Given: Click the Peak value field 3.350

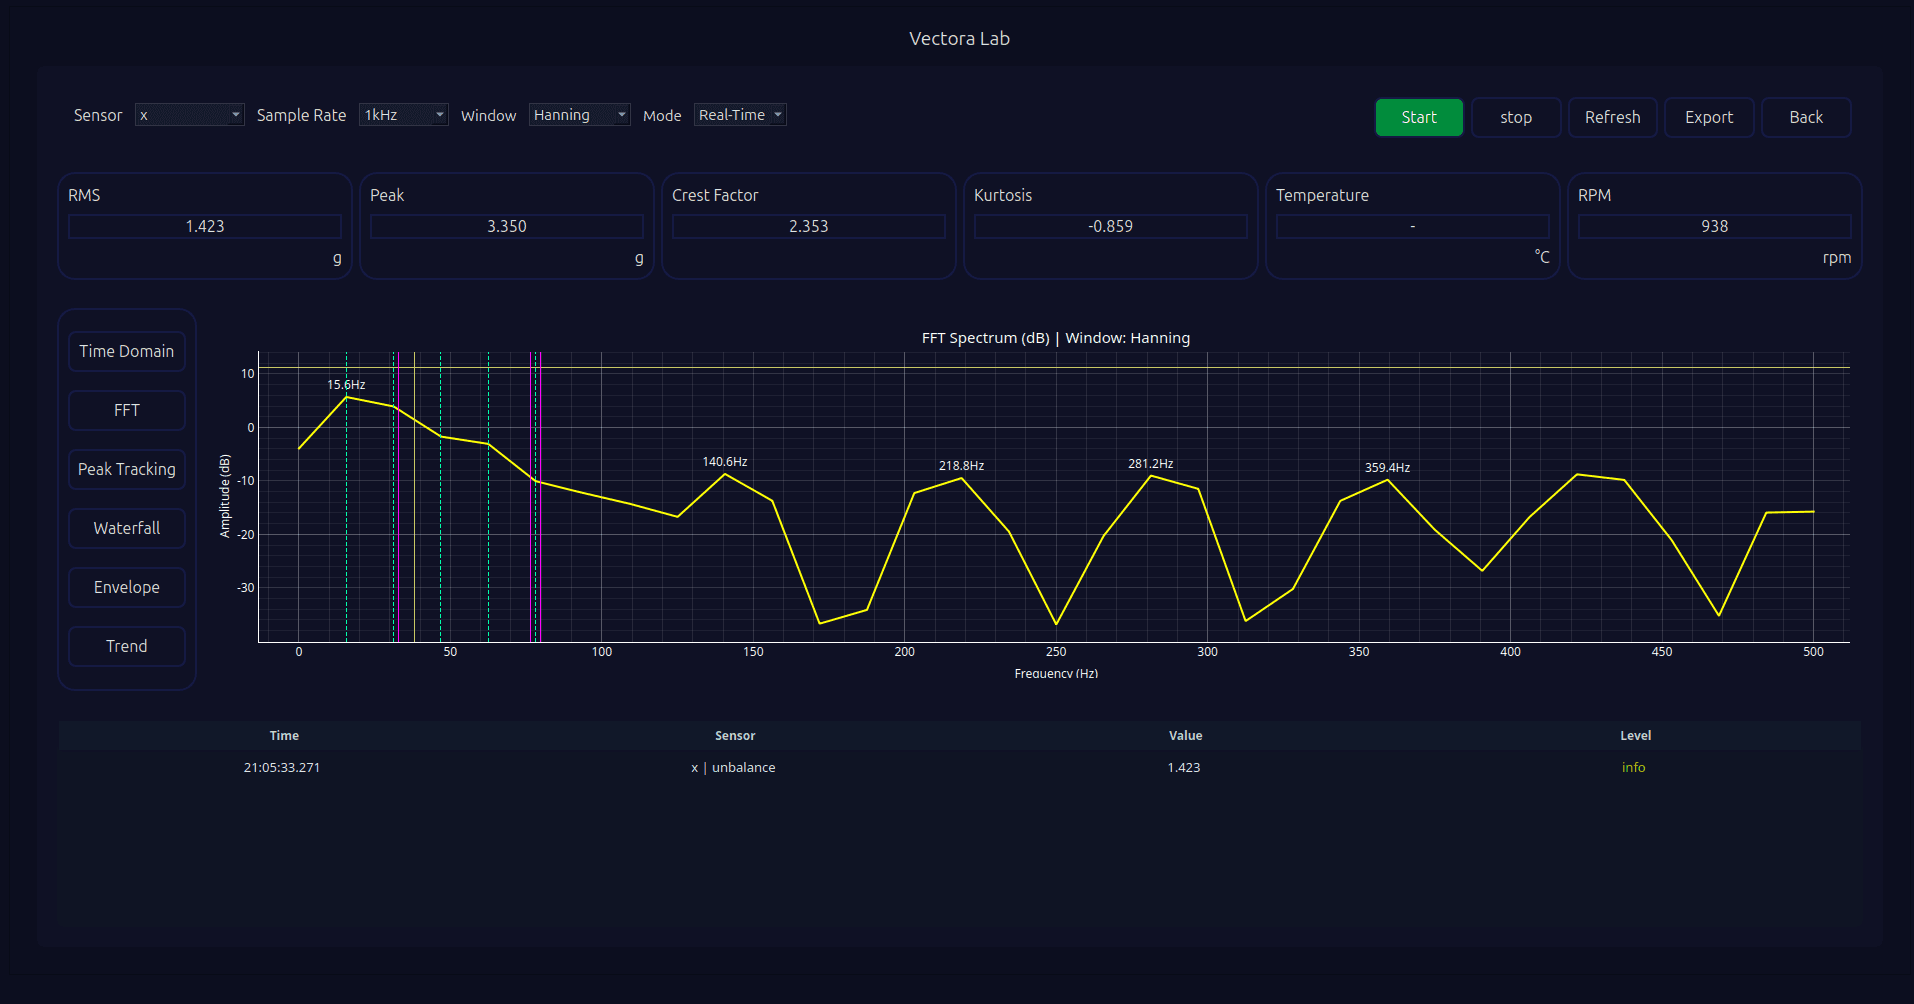Looking at the screenshot, I should coord(507,226).
